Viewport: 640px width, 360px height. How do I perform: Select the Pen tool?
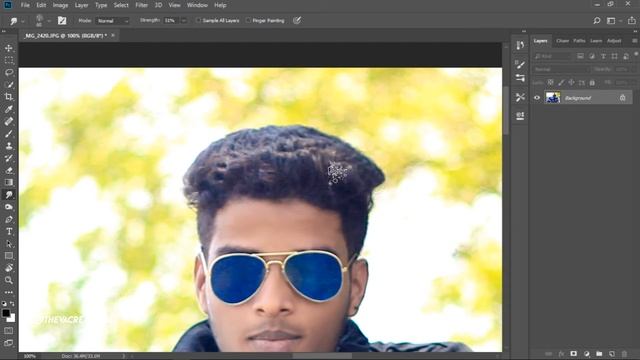coord(9,219)
